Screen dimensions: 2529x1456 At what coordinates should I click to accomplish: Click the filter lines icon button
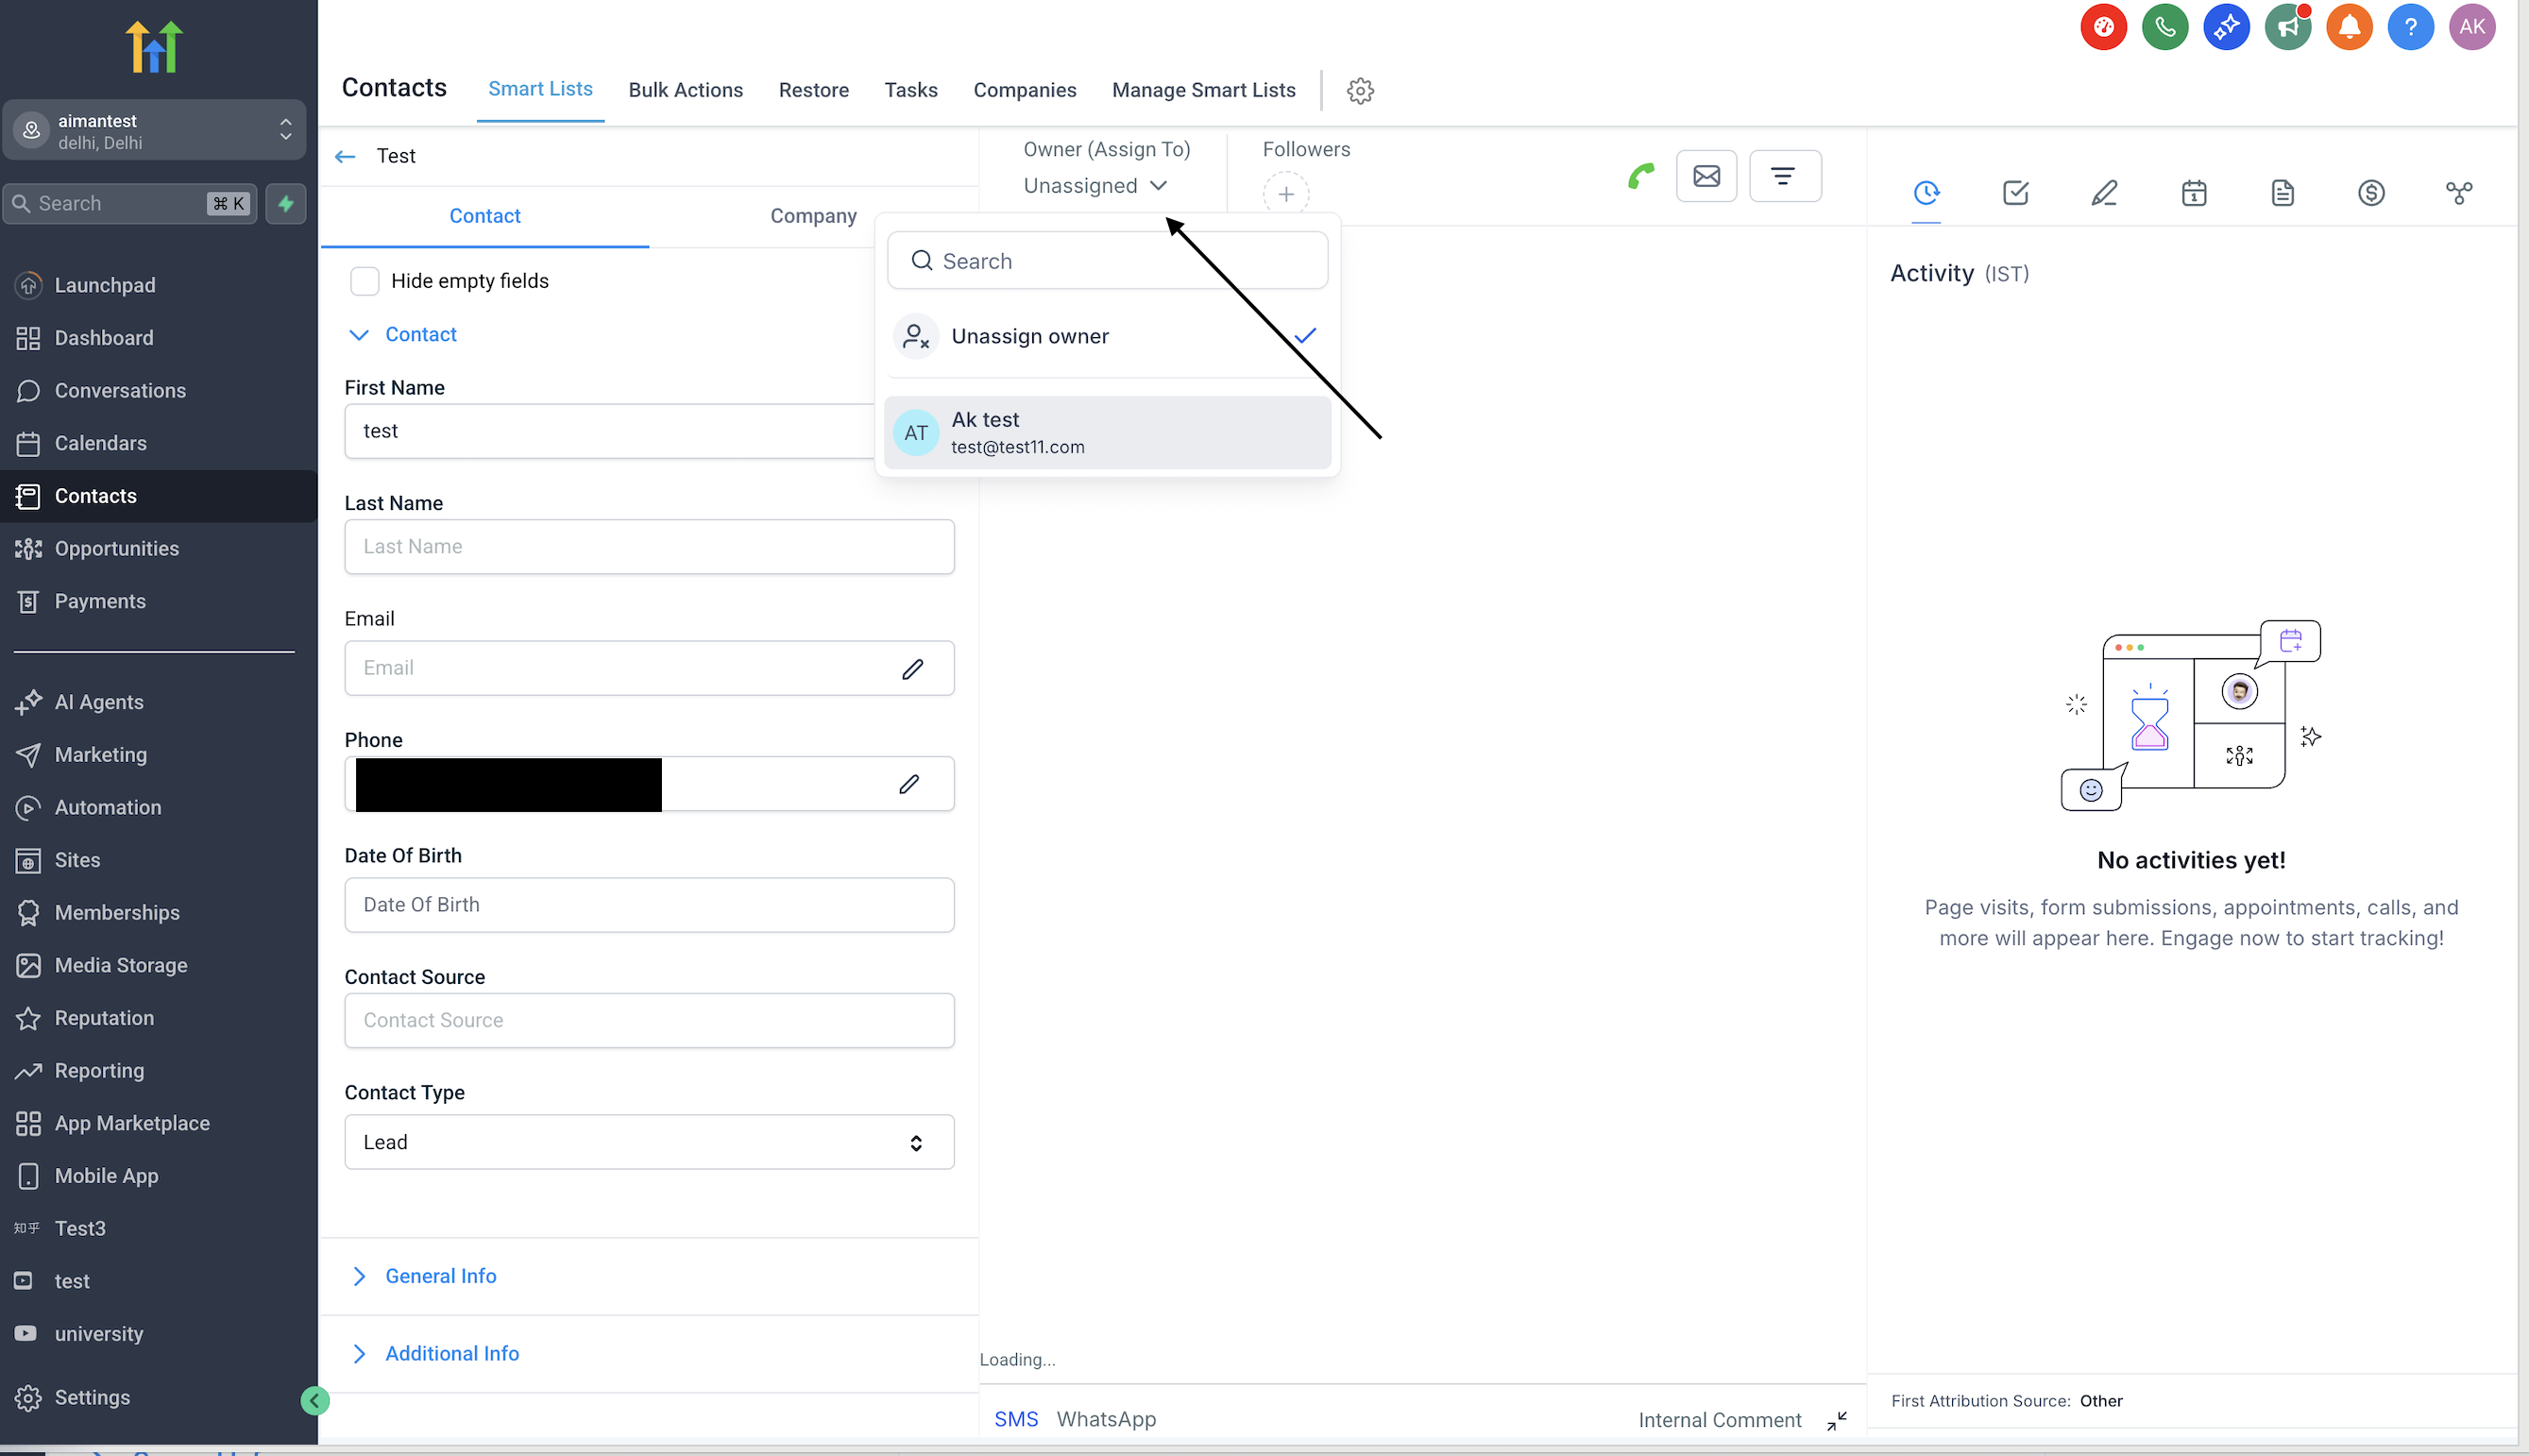(1783, 177)
